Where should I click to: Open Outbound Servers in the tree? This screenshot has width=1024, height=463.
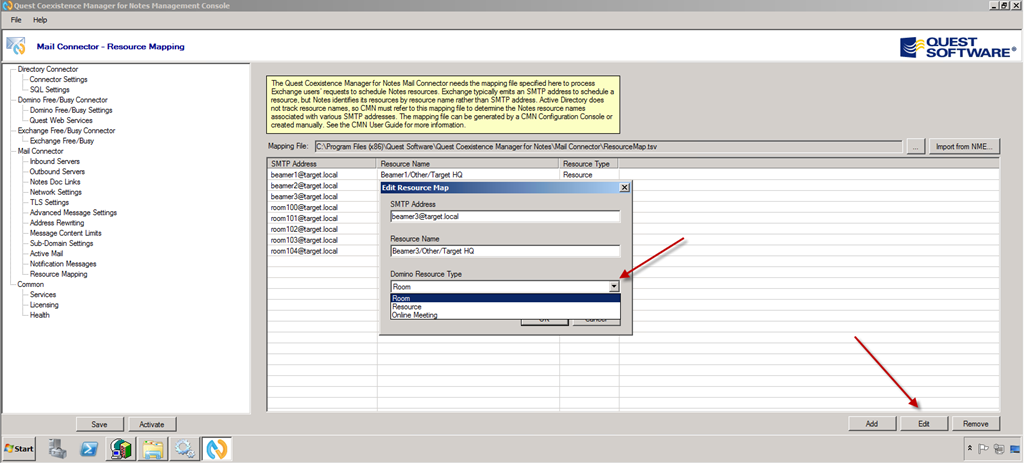[x=57, y=172]
